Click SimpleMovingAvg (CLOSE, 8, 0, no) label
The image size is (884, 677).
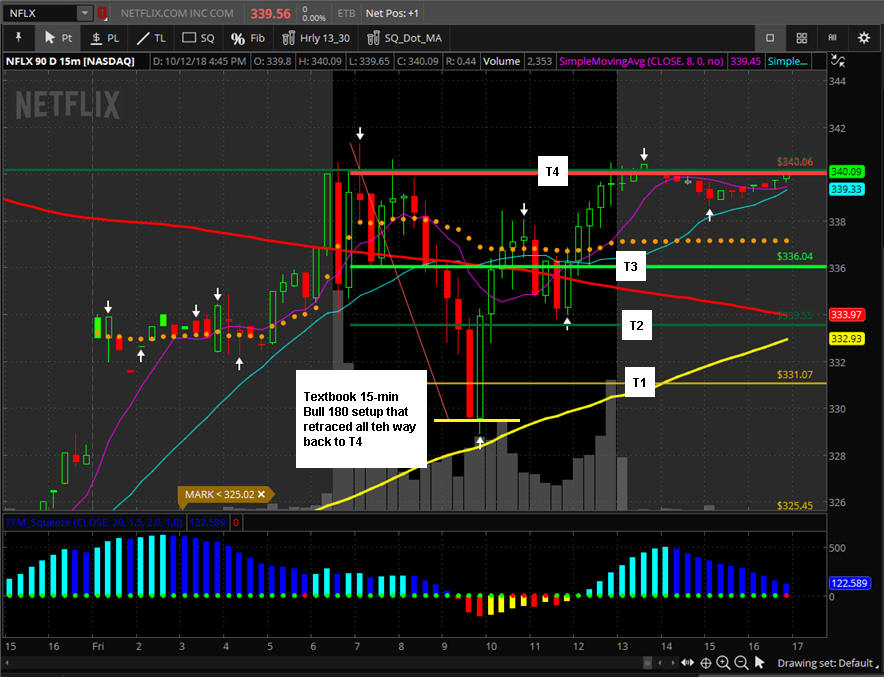point(641,61)
